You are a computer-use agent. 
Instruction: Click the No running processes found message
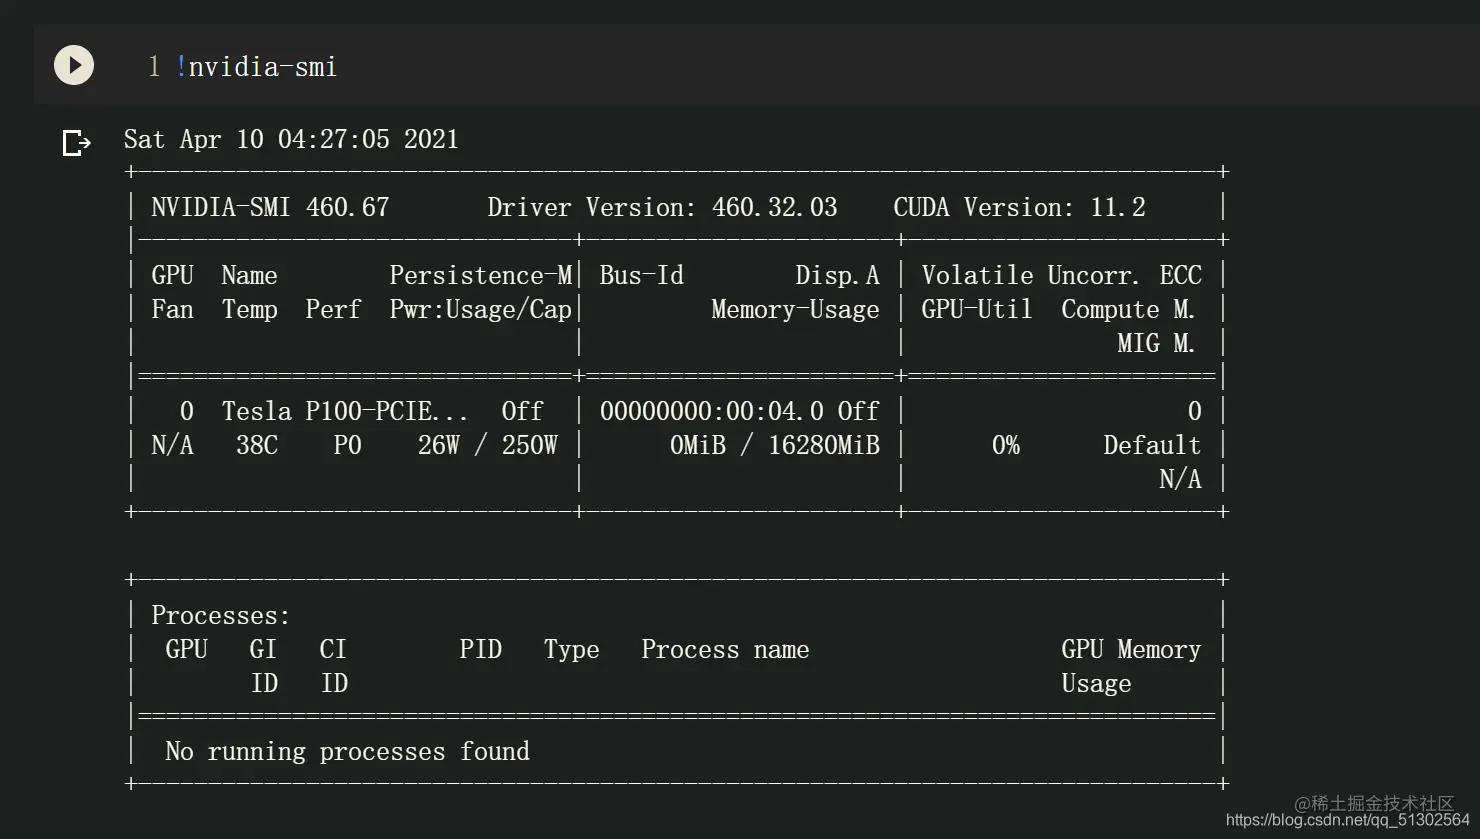point(347,751)
